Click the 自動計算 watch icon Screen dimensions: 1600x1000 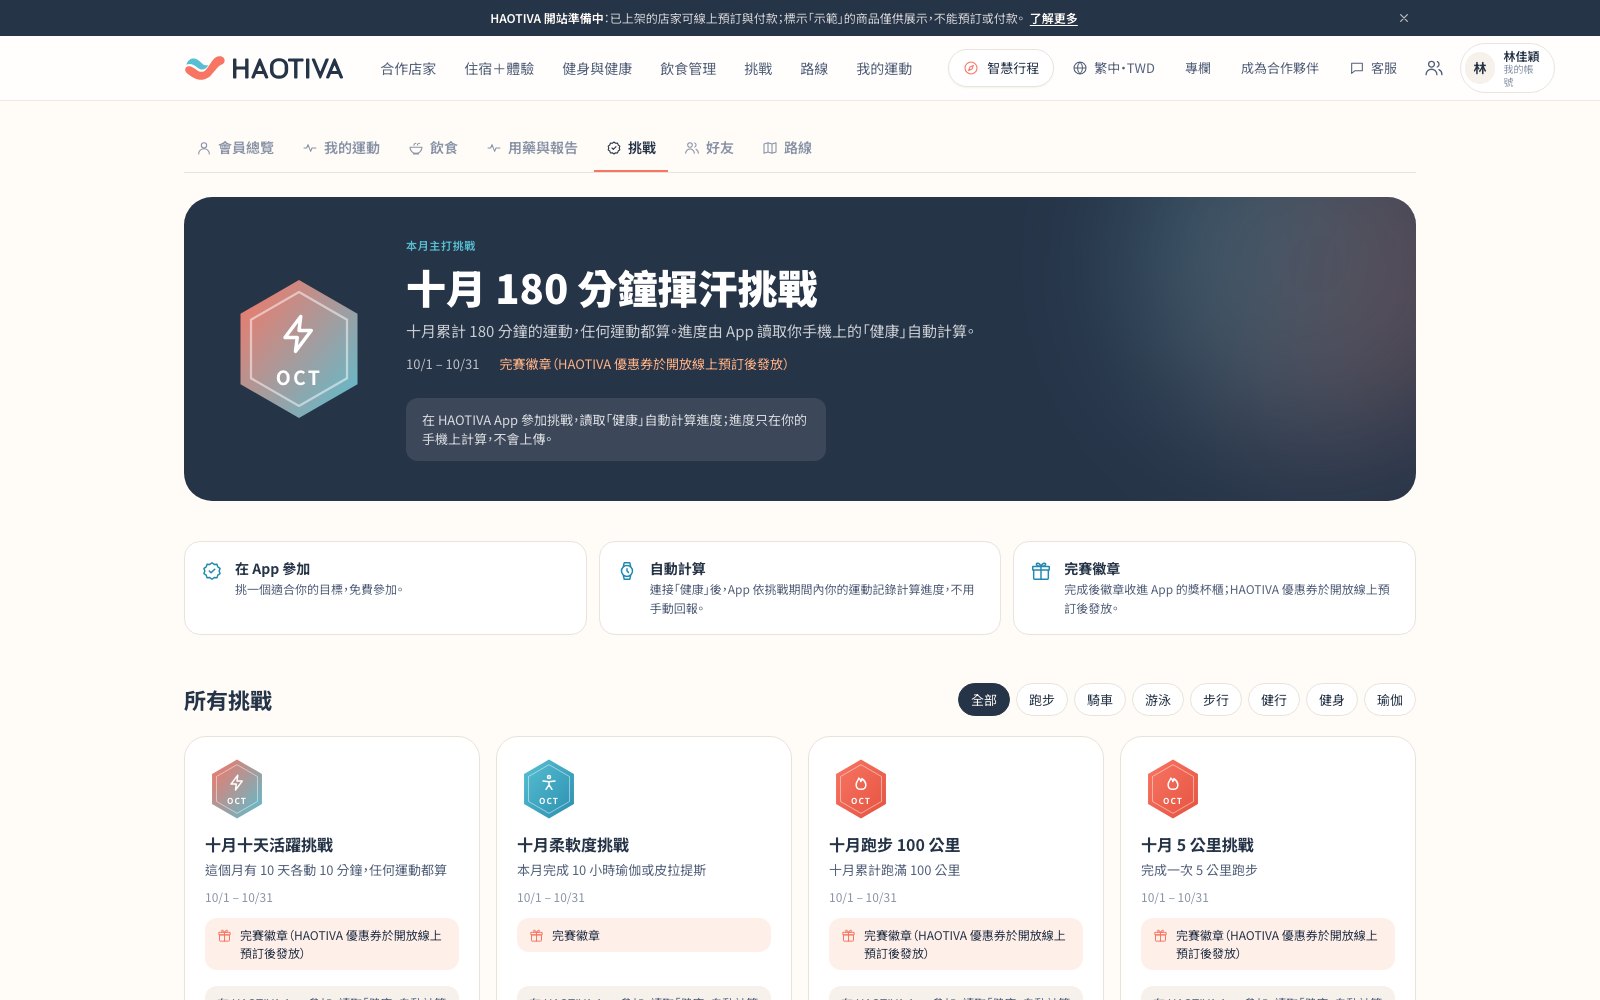[x=627, y=571]
